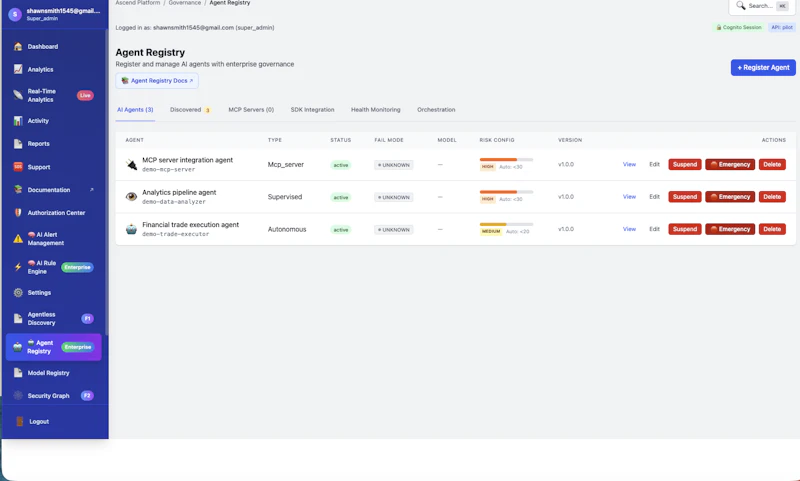Click the Analytics chart icon

point(18,69)
